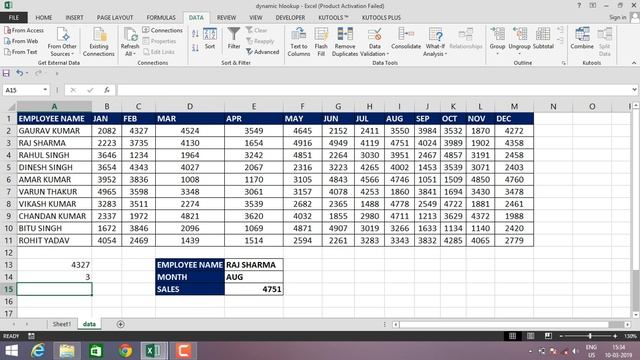Open File Explorer in taskbar
This screenshot has height=360, width=640.
pyautogui.click(x=67, y=351)
